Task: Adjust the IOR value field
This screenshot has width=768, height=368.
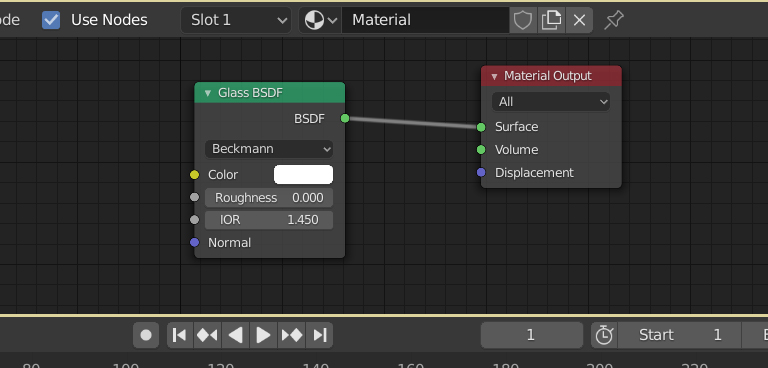Action: point(269,220)
